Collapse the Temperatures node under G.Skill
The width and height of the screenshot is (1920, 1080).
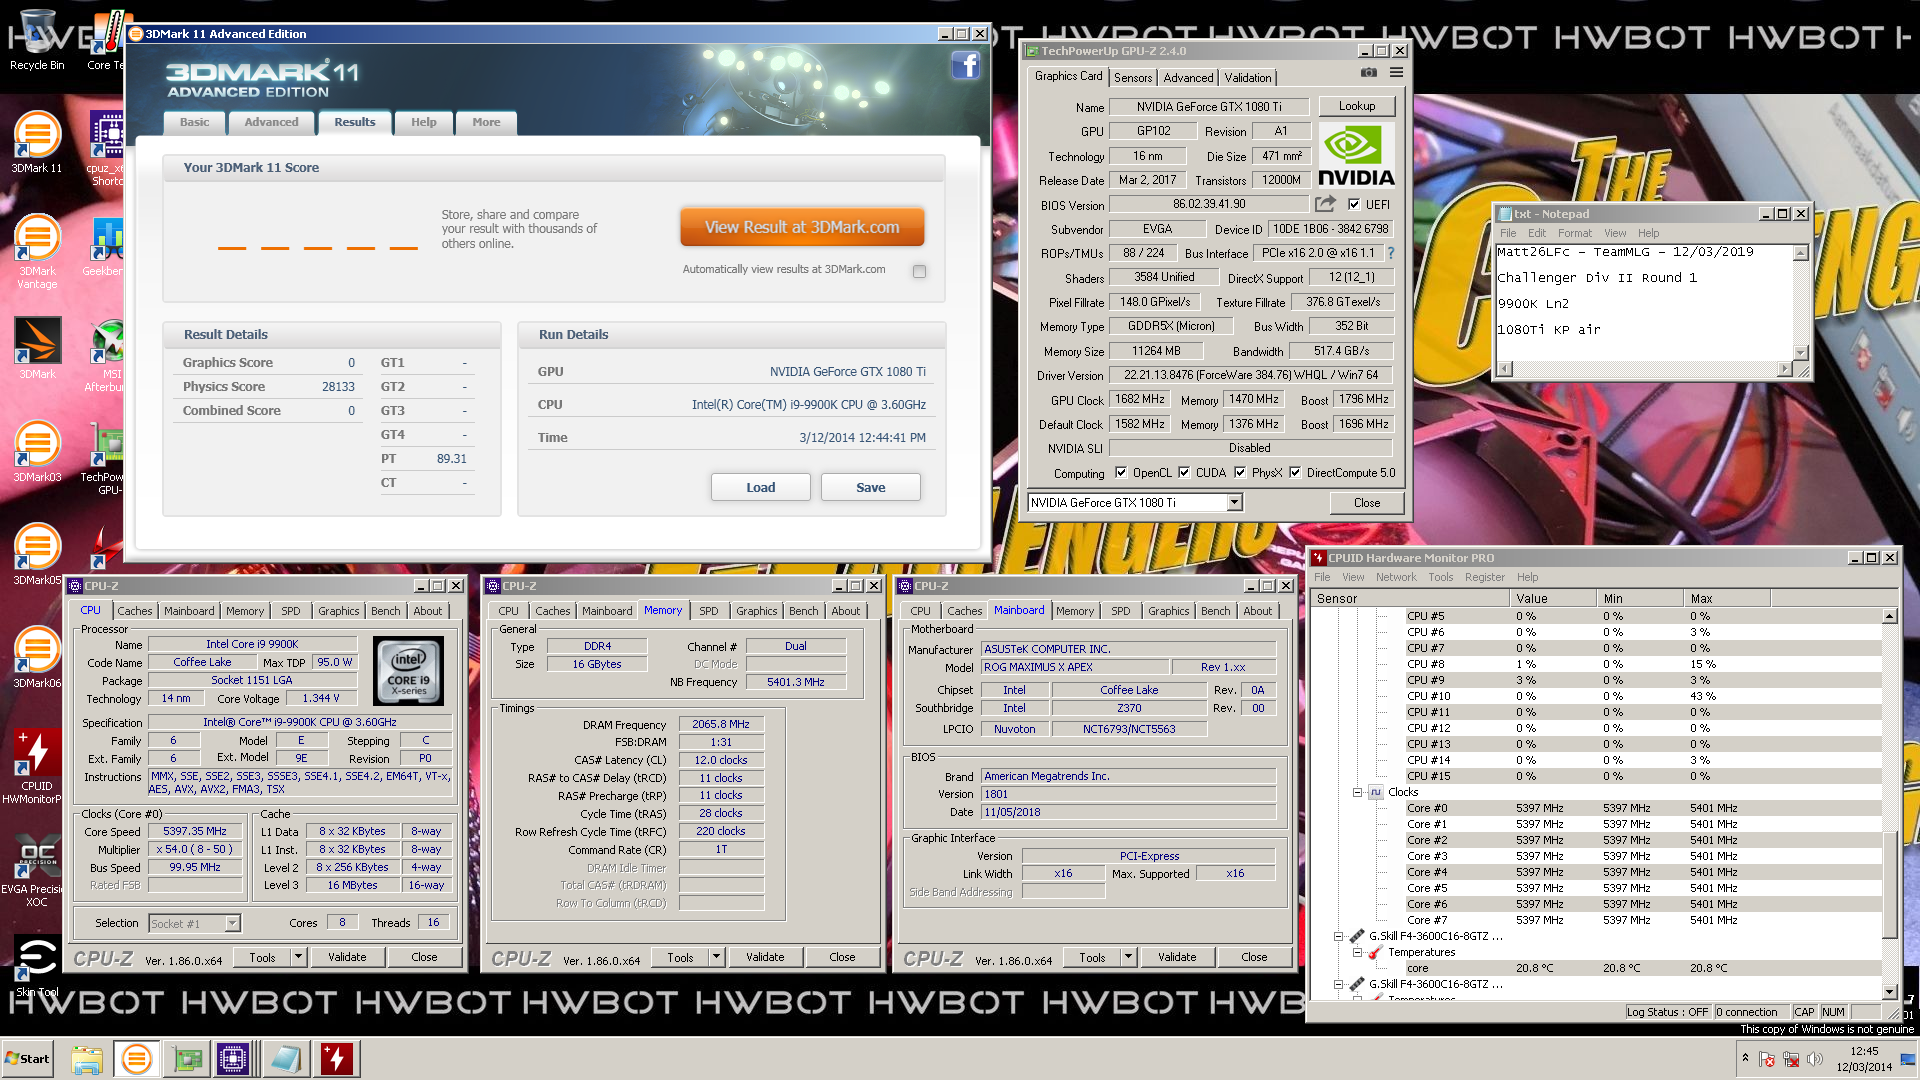tap(1357, 953)
